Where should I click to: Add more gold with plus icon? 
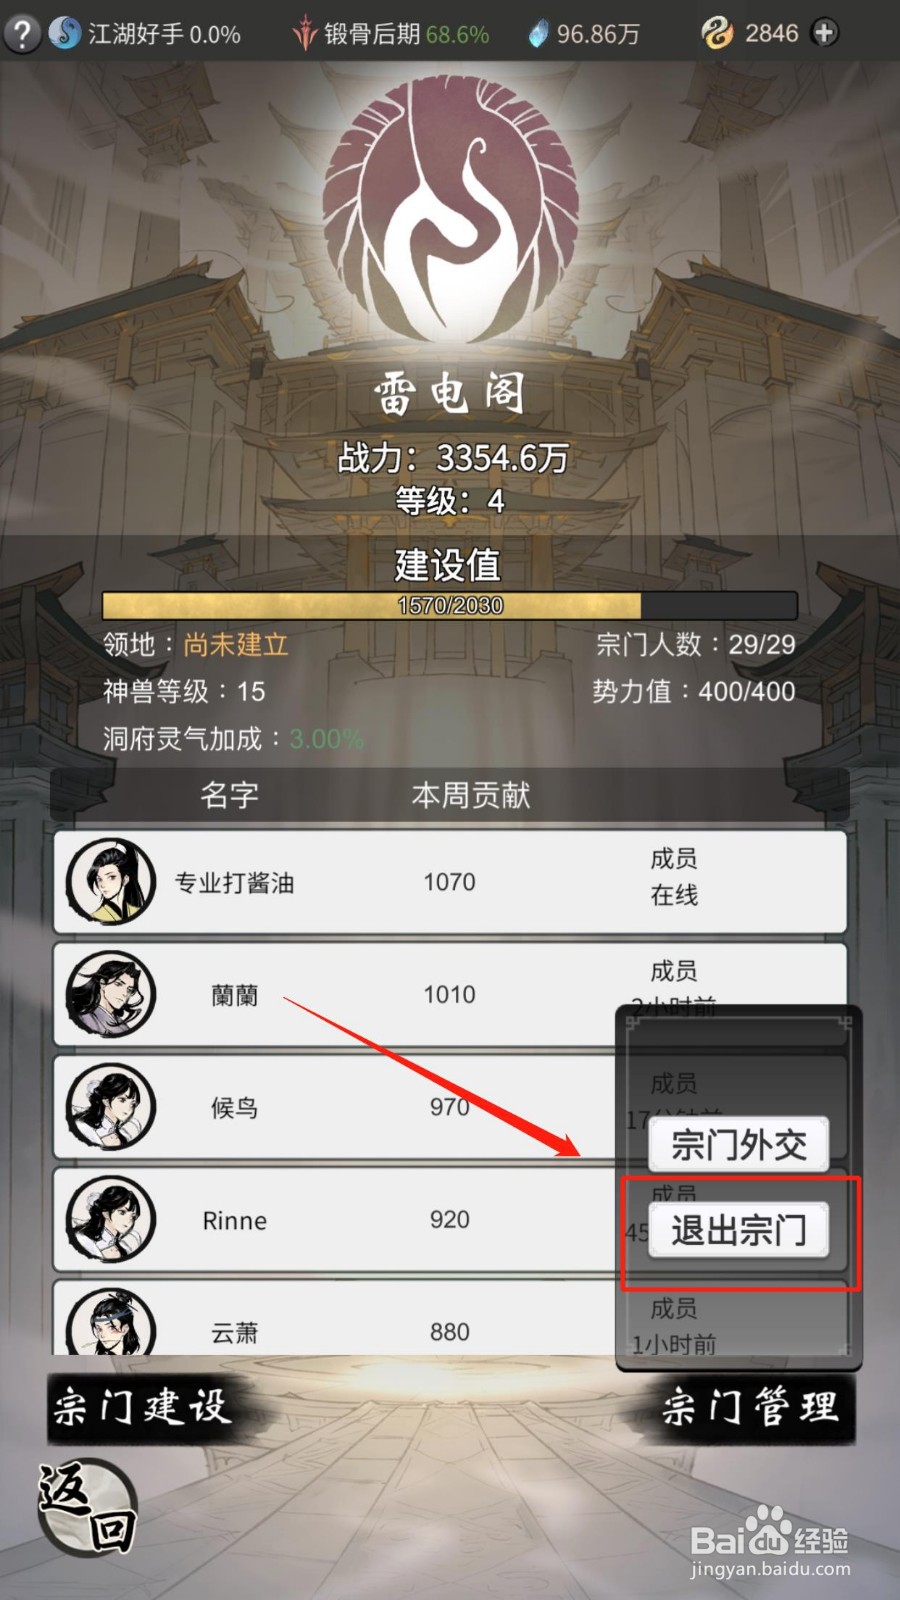(824, 33)
